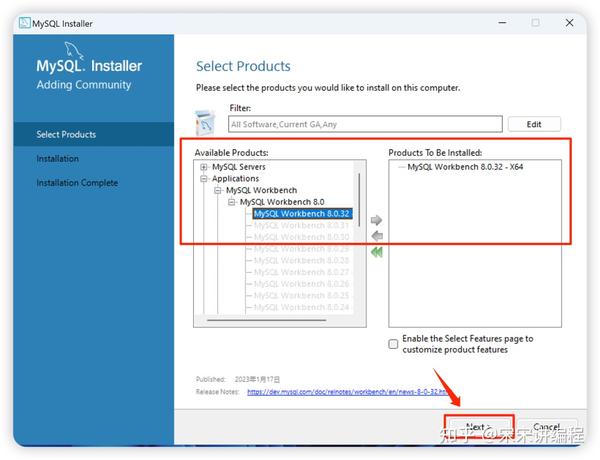Open the release notes hyperlink
Image resolution: width=600 pixels, height=460 pixels.
[348, 392]
